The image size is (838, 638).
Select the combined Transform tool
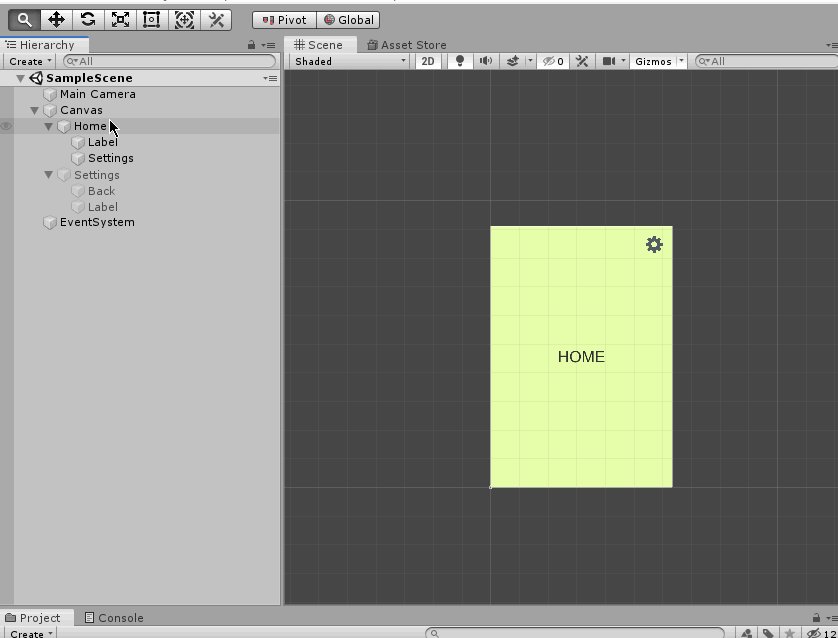pos(184,20)
